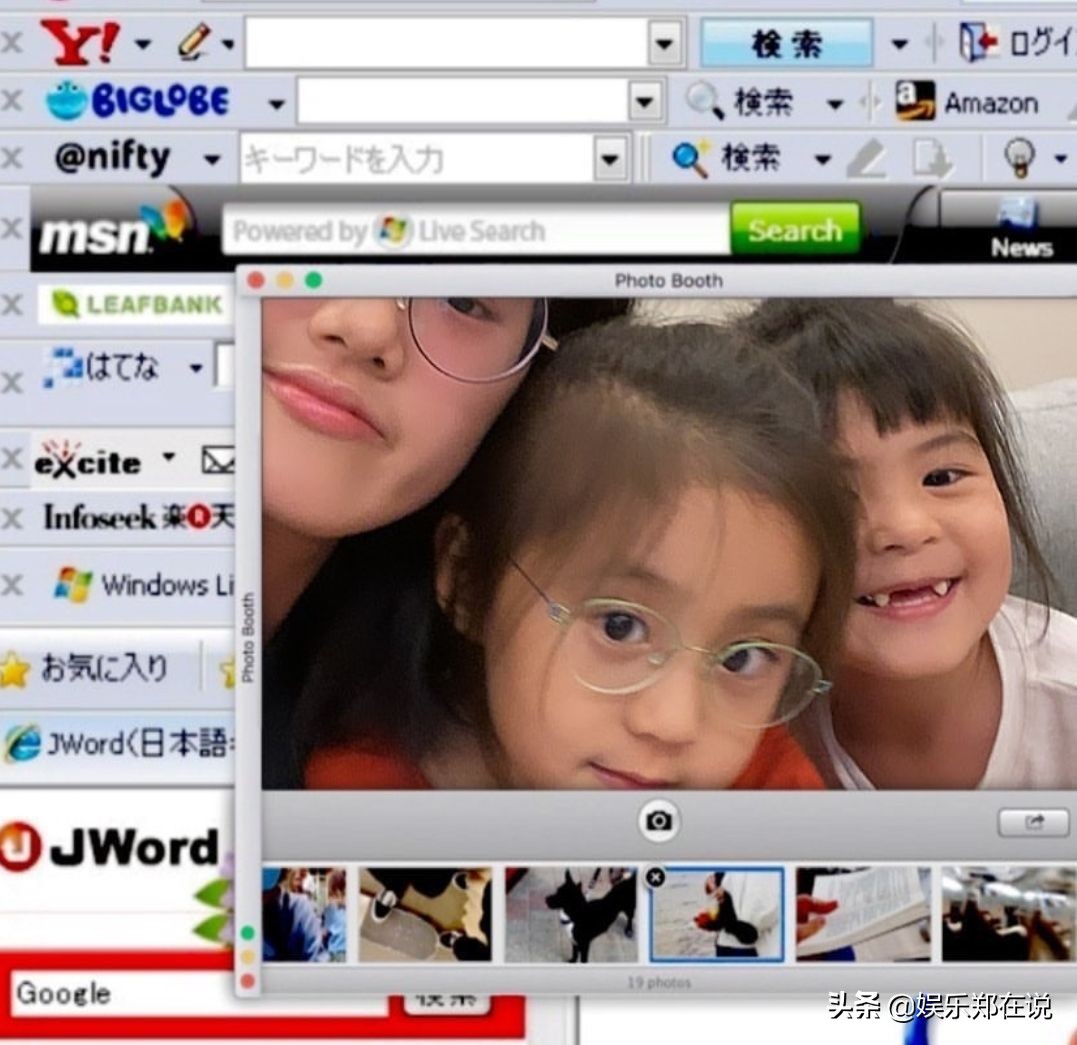
Task: Select the last visible Photo Booth thumbnail
Action: pos(1009,914)
